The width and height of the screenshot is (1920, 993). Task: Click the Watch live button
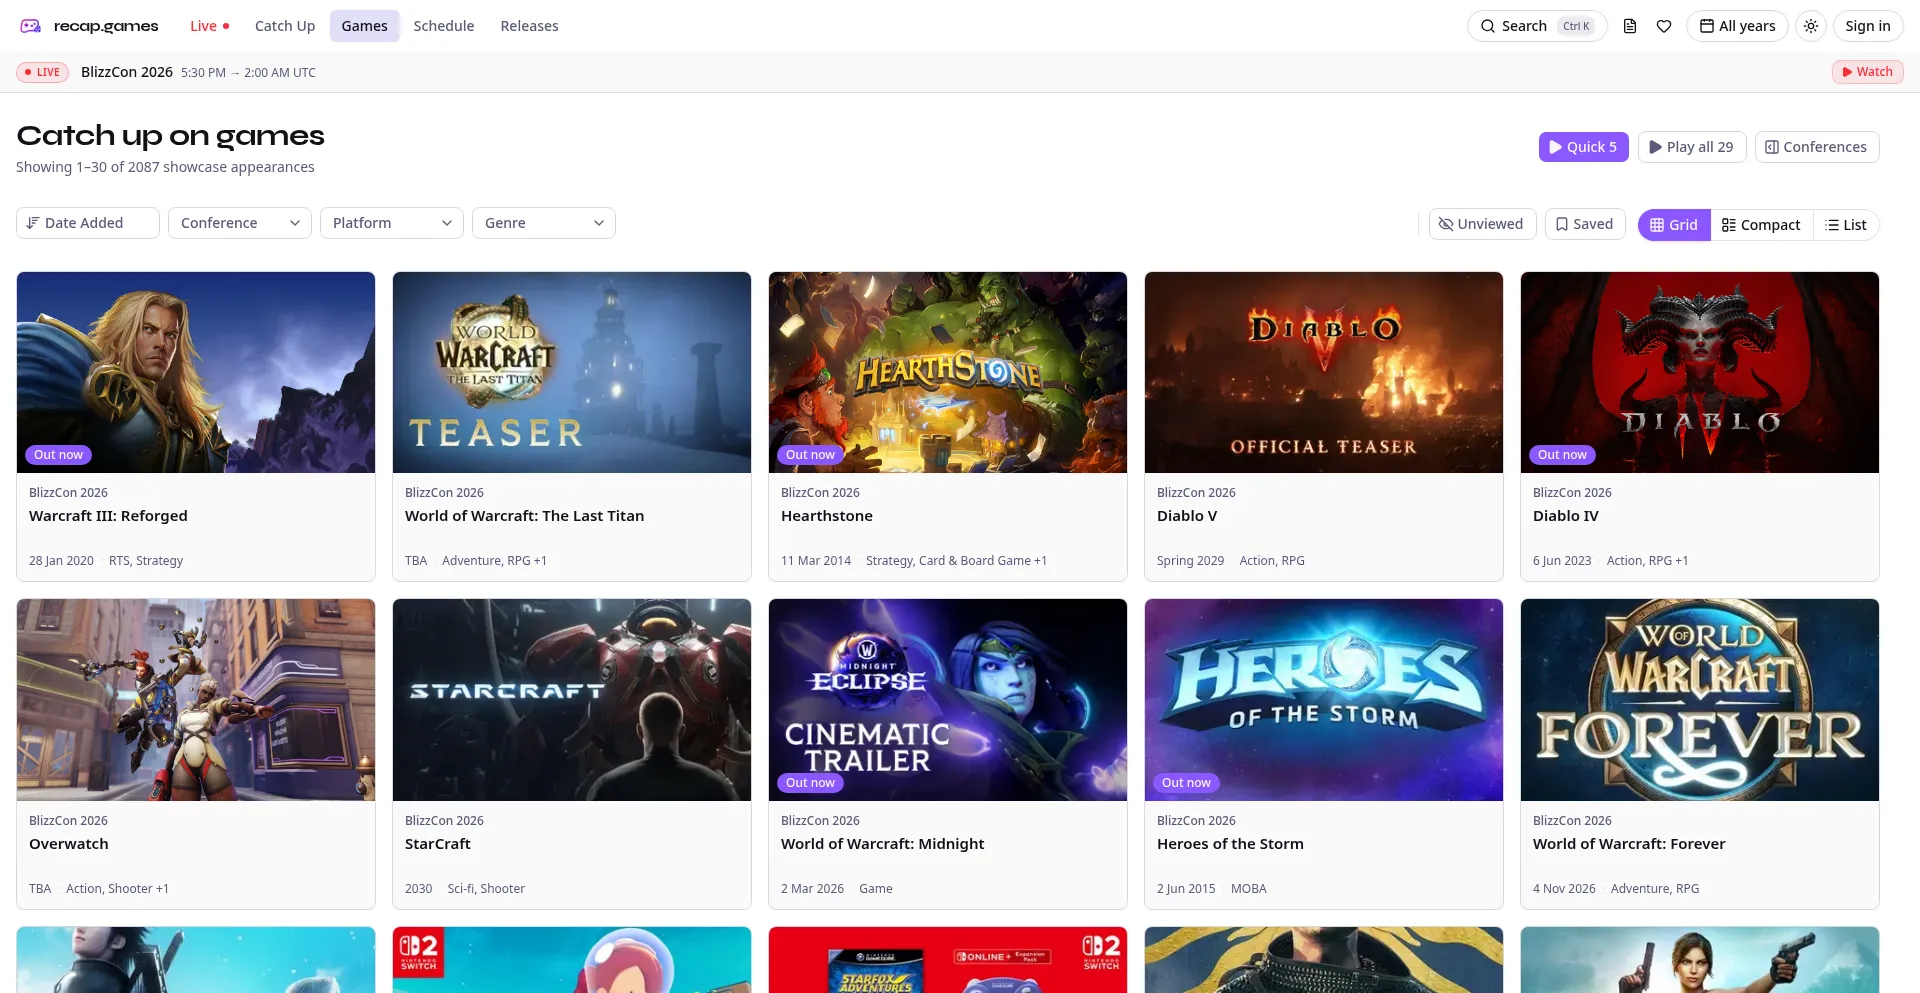[1868, 72]
